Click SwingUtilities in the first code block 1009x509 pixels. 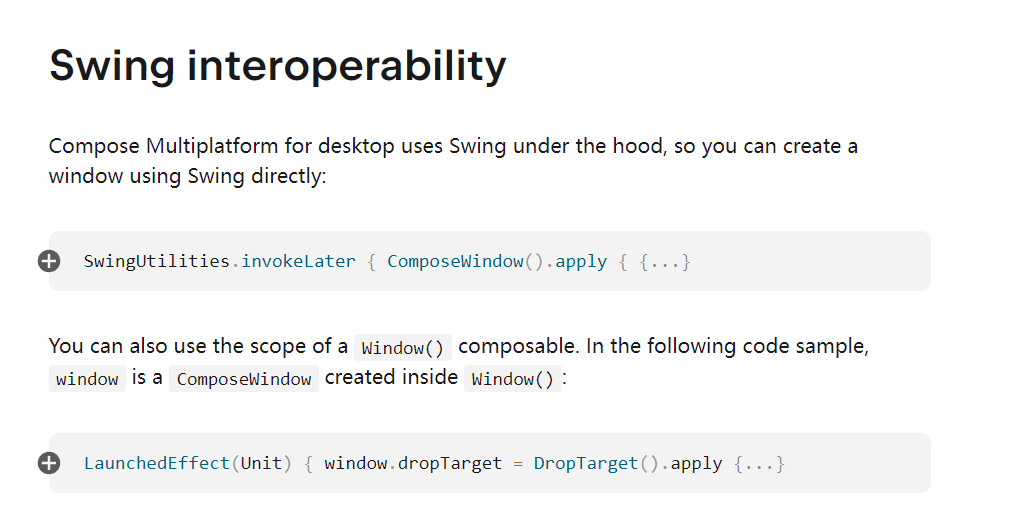tap(156, 261)
